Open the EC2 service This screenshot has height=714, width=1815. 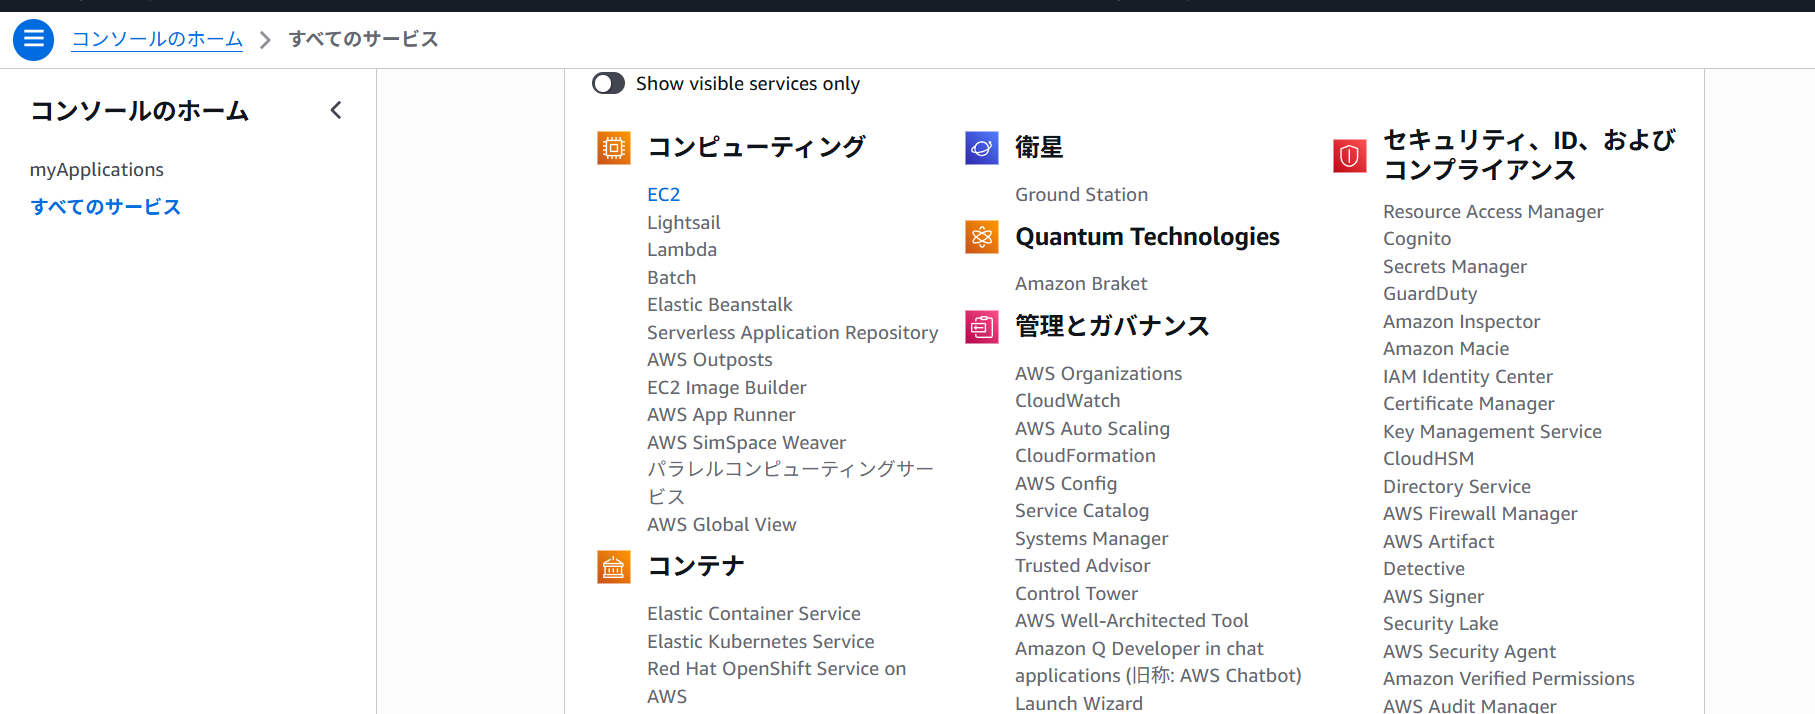[664, 195]
